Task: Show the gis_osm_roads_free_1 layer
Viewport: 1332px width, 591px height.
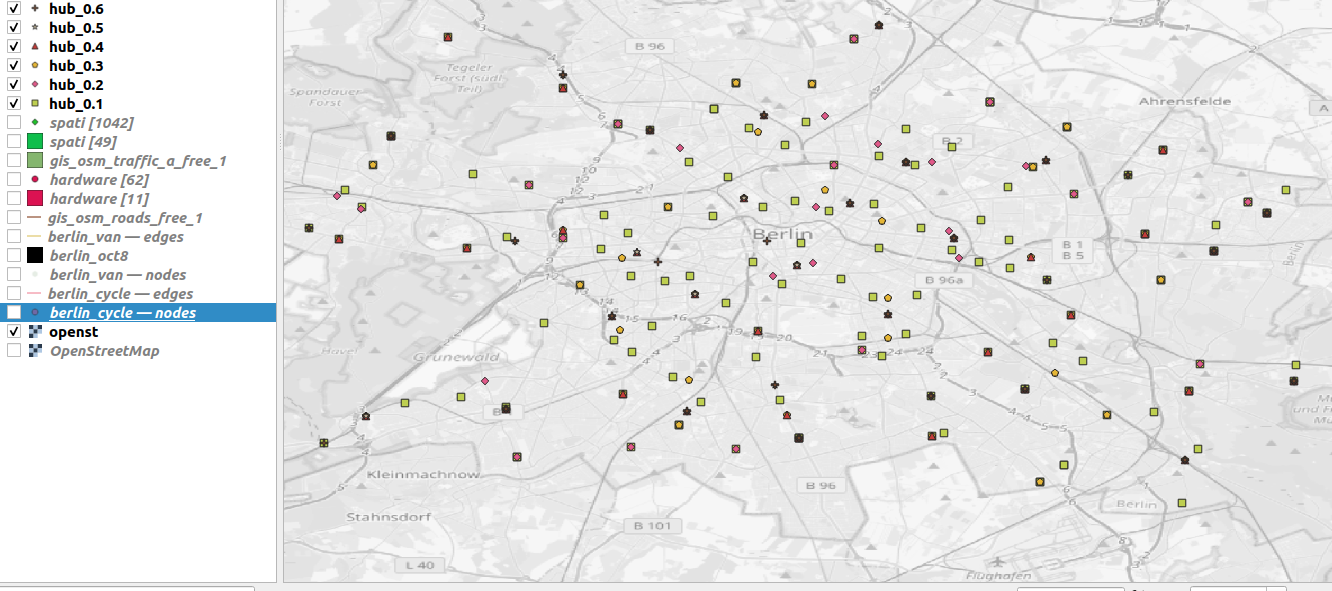Action: 14,218
